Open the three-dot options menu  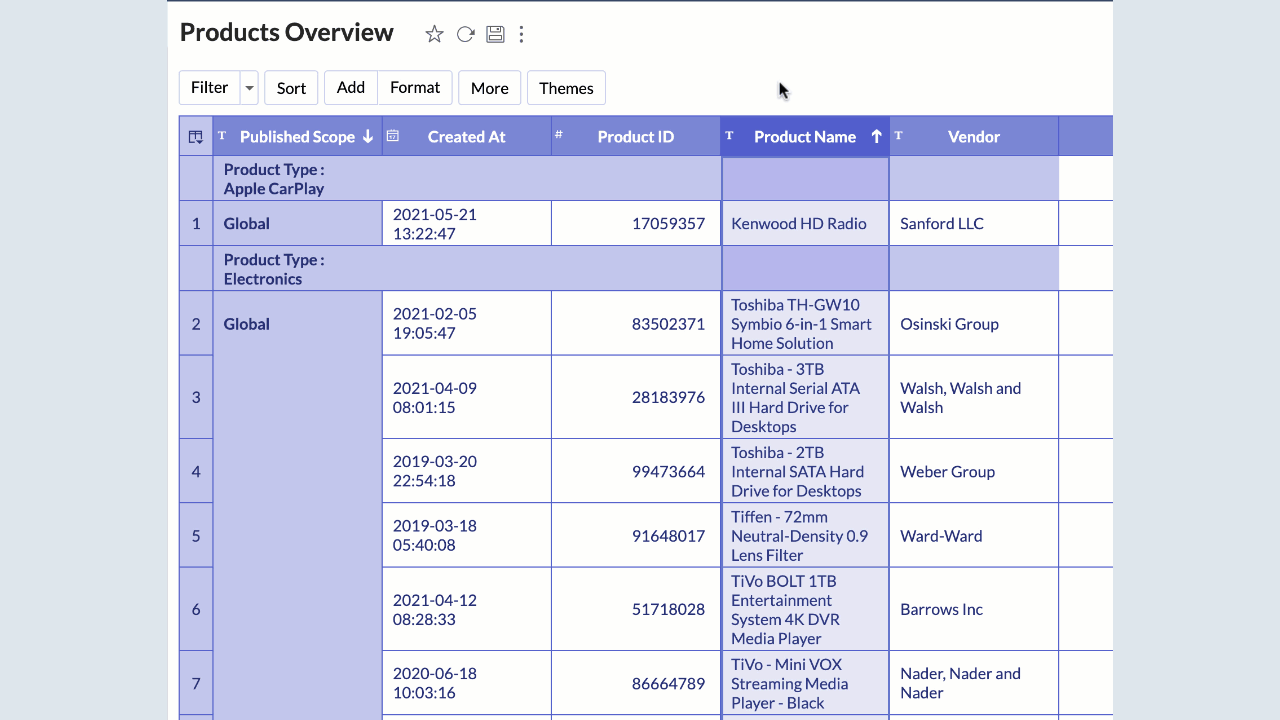pos(521,34)
